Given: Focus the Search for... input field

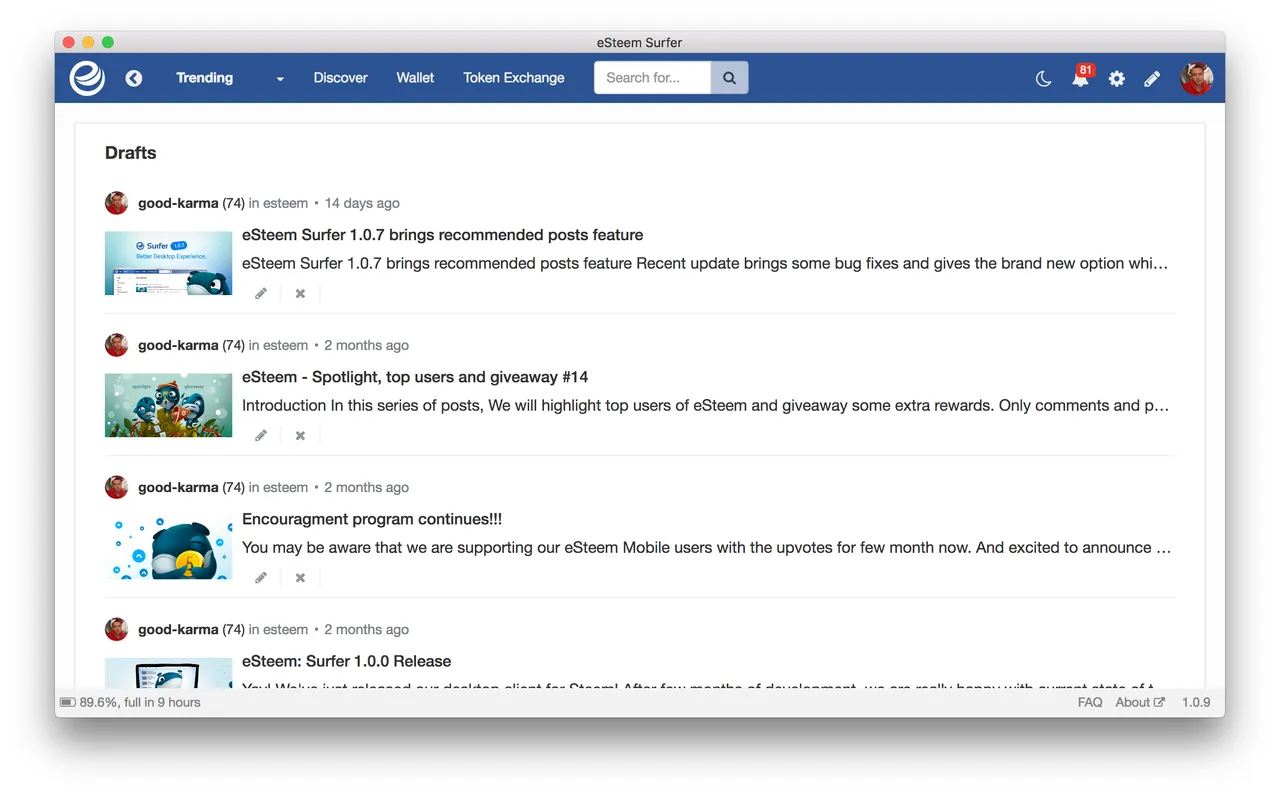Looking at the screenshot, I should click(x=653, y=78).
